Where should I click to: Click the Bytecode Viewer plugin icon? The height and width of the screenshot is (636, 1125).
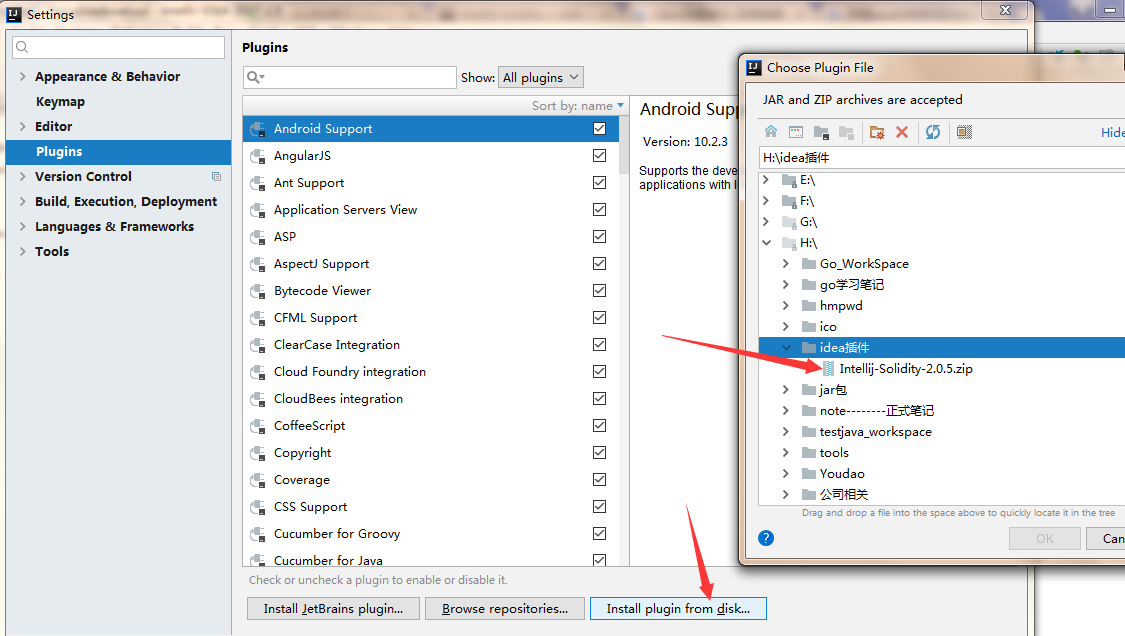click(258, 291)
